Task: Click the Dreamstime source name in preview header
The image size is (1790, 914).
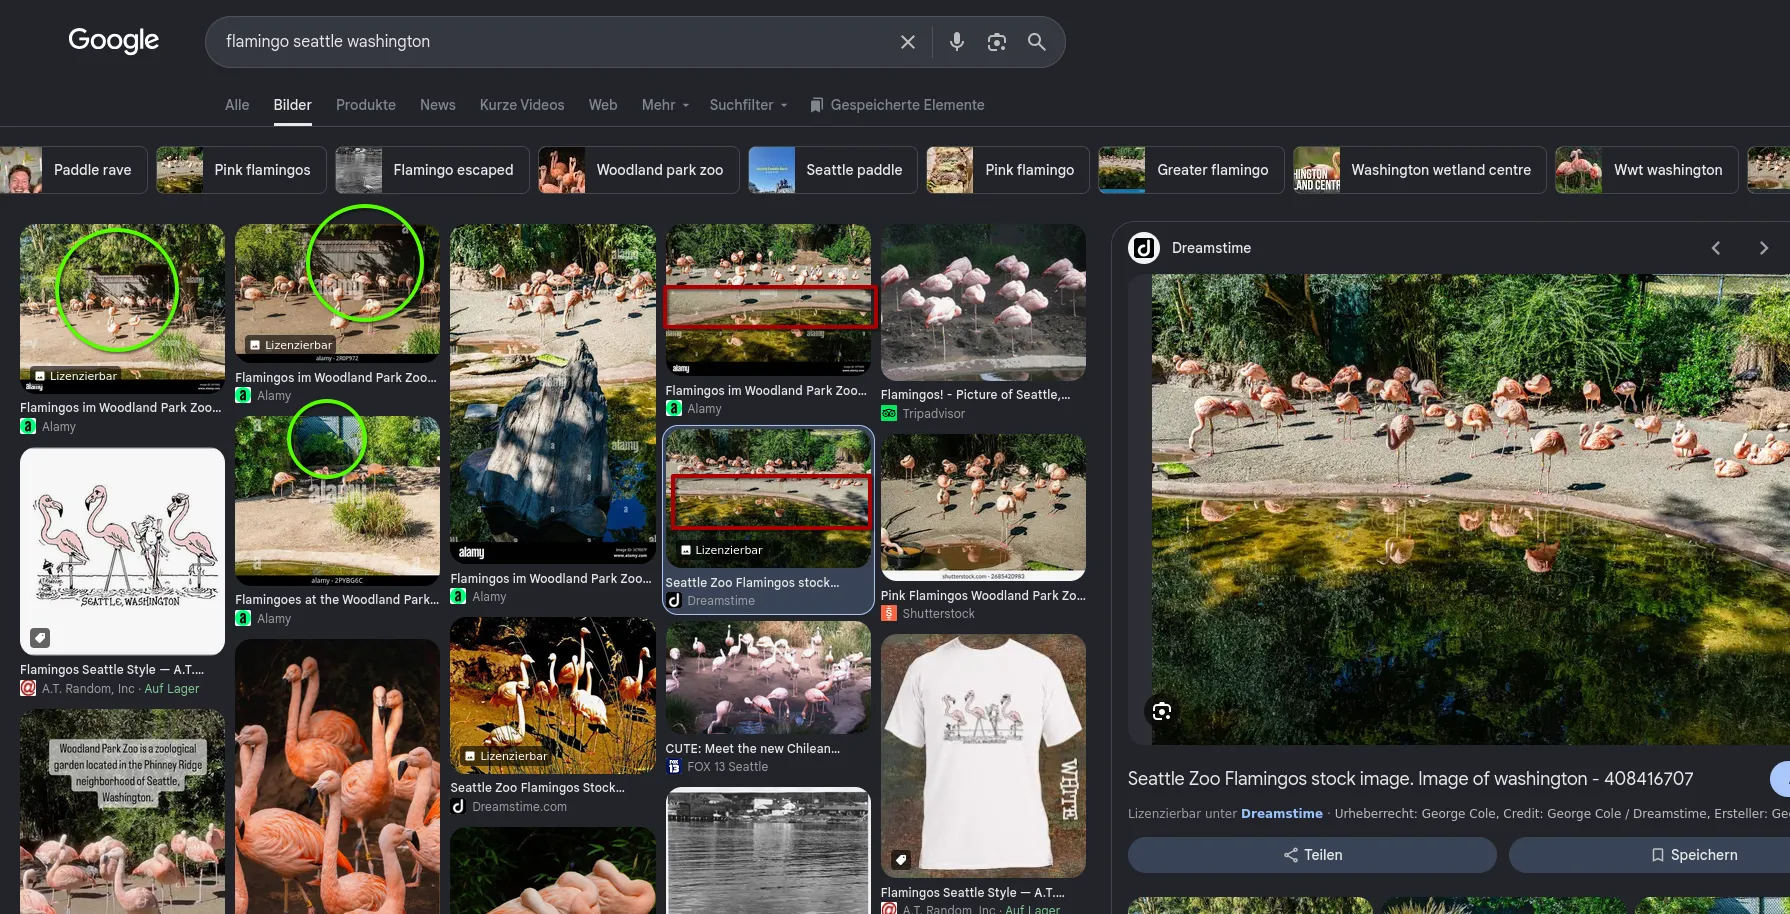Action: point(1211,248)
